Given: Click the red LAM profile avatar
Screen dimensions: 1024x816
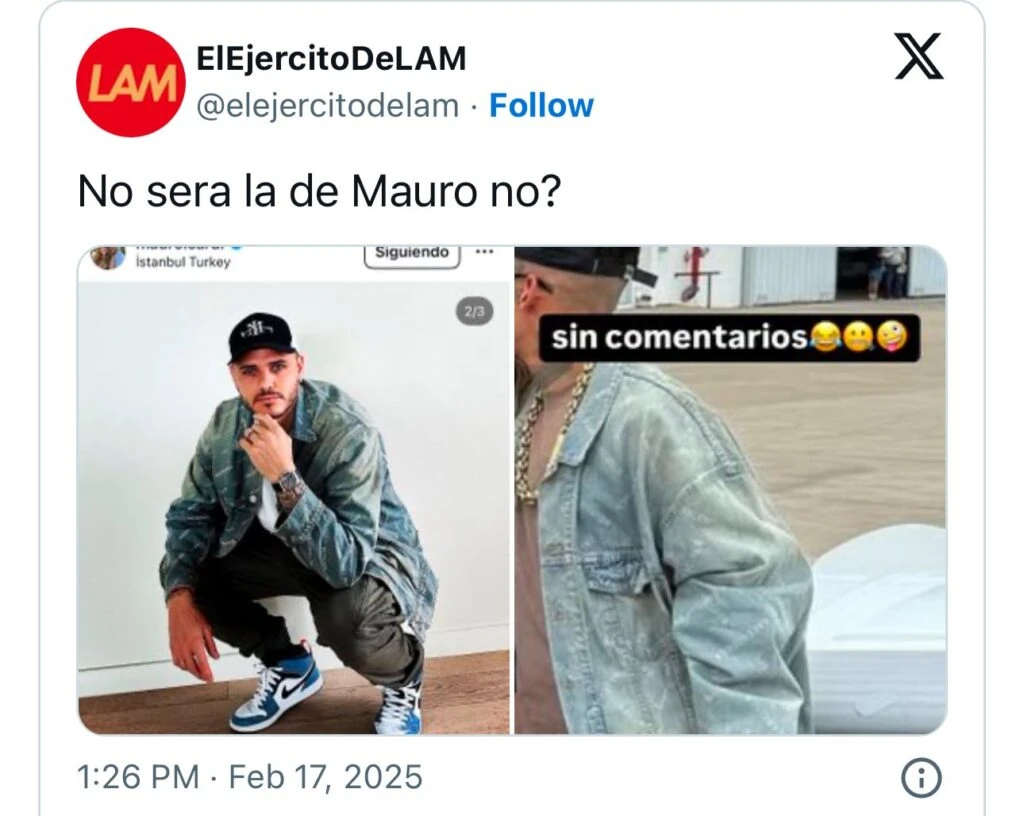Looking at the screenshot, I should coord(131,82).
